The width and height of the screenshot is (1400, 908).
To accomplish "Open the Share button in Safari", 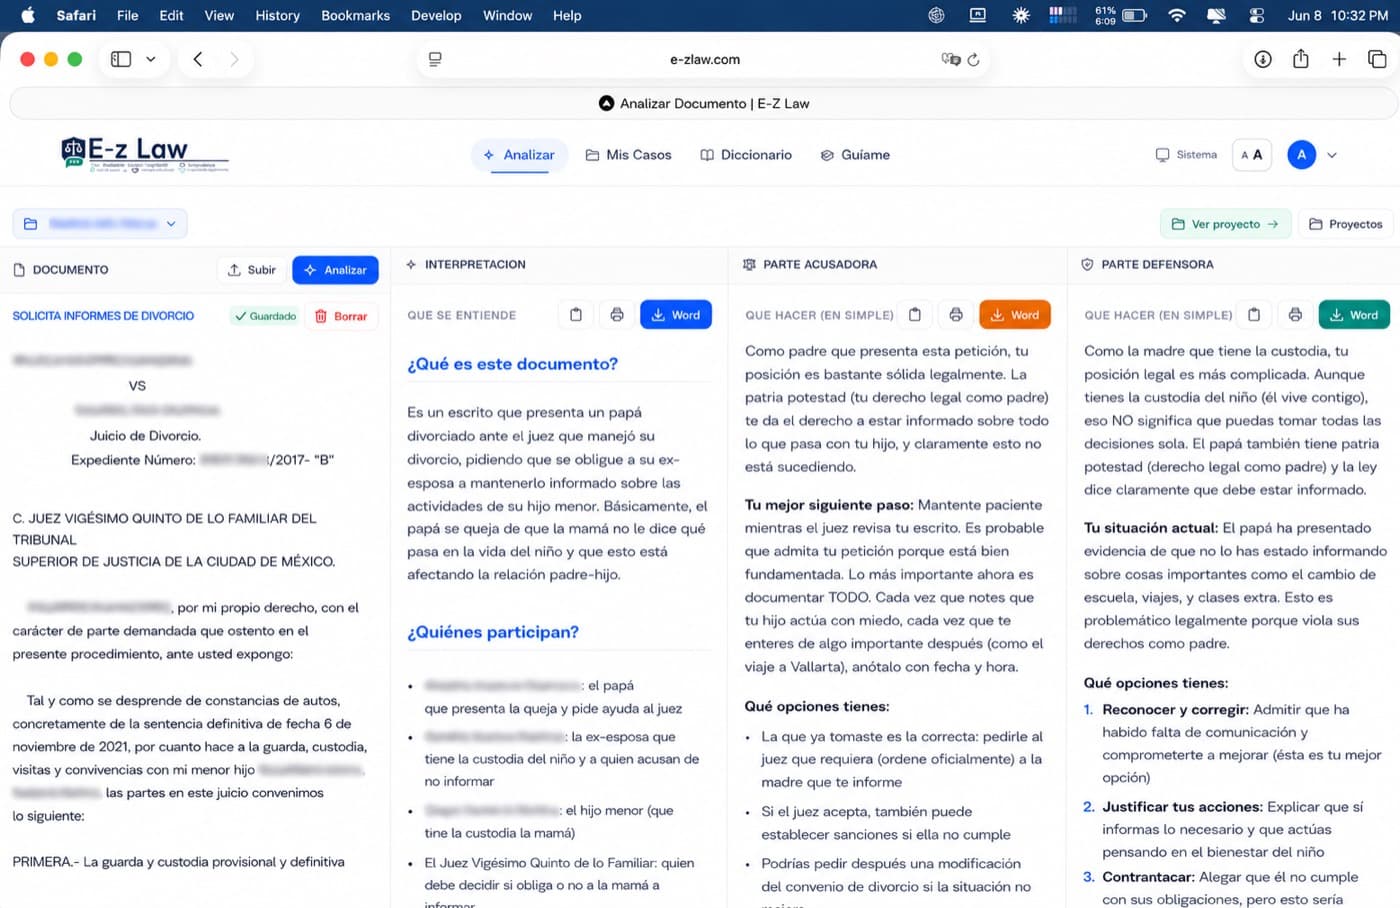I will tap(1301, 59).
